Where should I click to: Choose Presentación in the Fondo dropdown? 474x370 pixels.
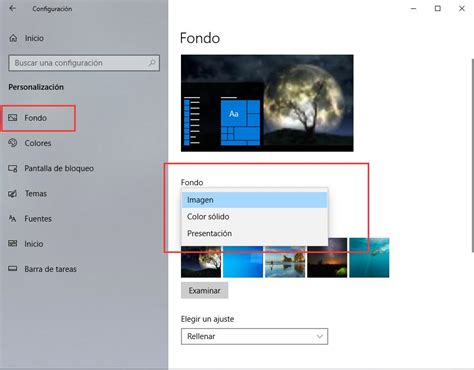[254, 233]
